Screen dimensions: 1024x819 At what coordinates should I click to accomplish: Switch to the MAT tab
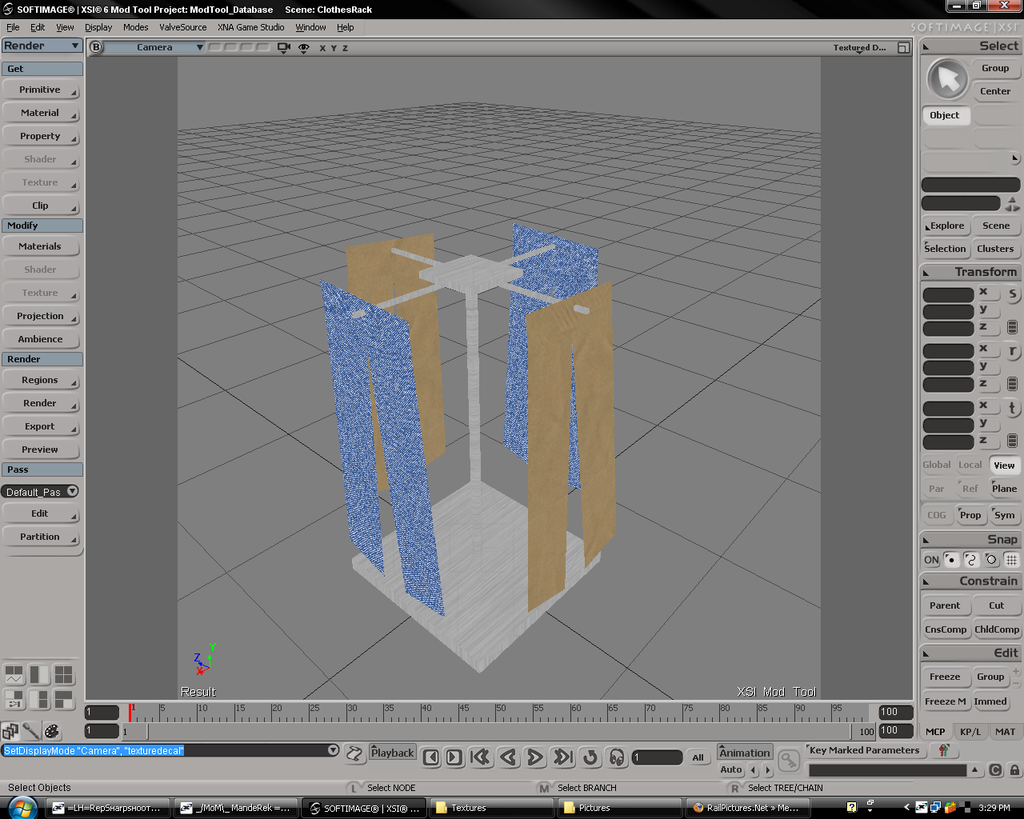coord(1005,731)
